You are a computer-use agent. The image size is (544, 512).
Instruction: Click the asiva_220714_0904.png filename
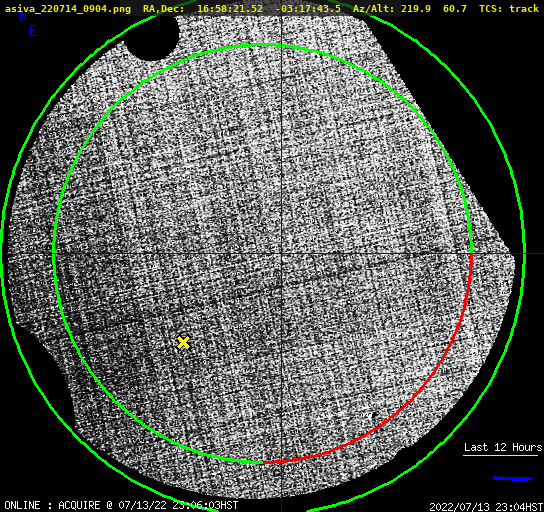(68, 8)
